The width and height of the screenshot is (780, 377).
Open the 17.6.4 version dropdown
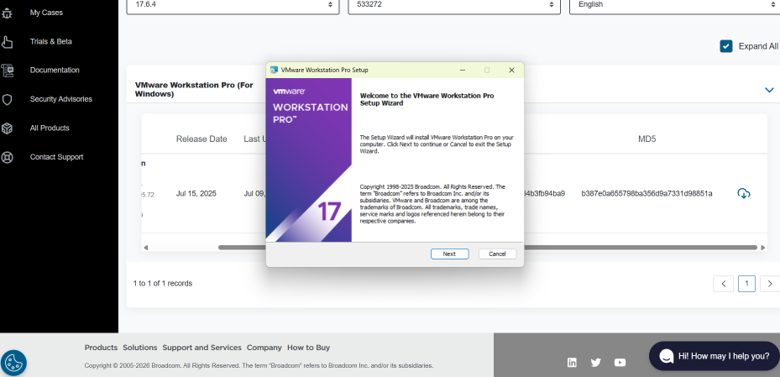point(233,5)
